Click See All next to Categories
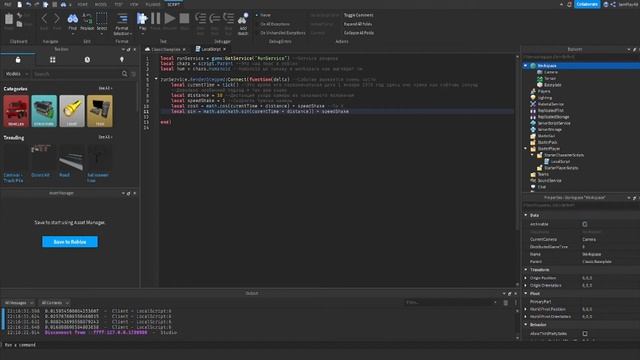The width and height of the screenshot is (640, 360). tap(105, 88)
